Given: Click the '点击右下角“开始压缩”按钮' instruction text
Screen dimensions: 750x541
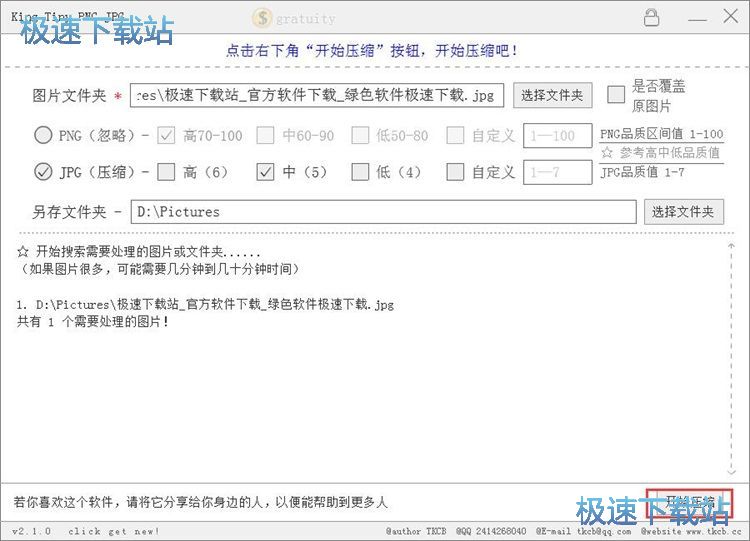Looking at the screenshot, I should click(372, 50).
